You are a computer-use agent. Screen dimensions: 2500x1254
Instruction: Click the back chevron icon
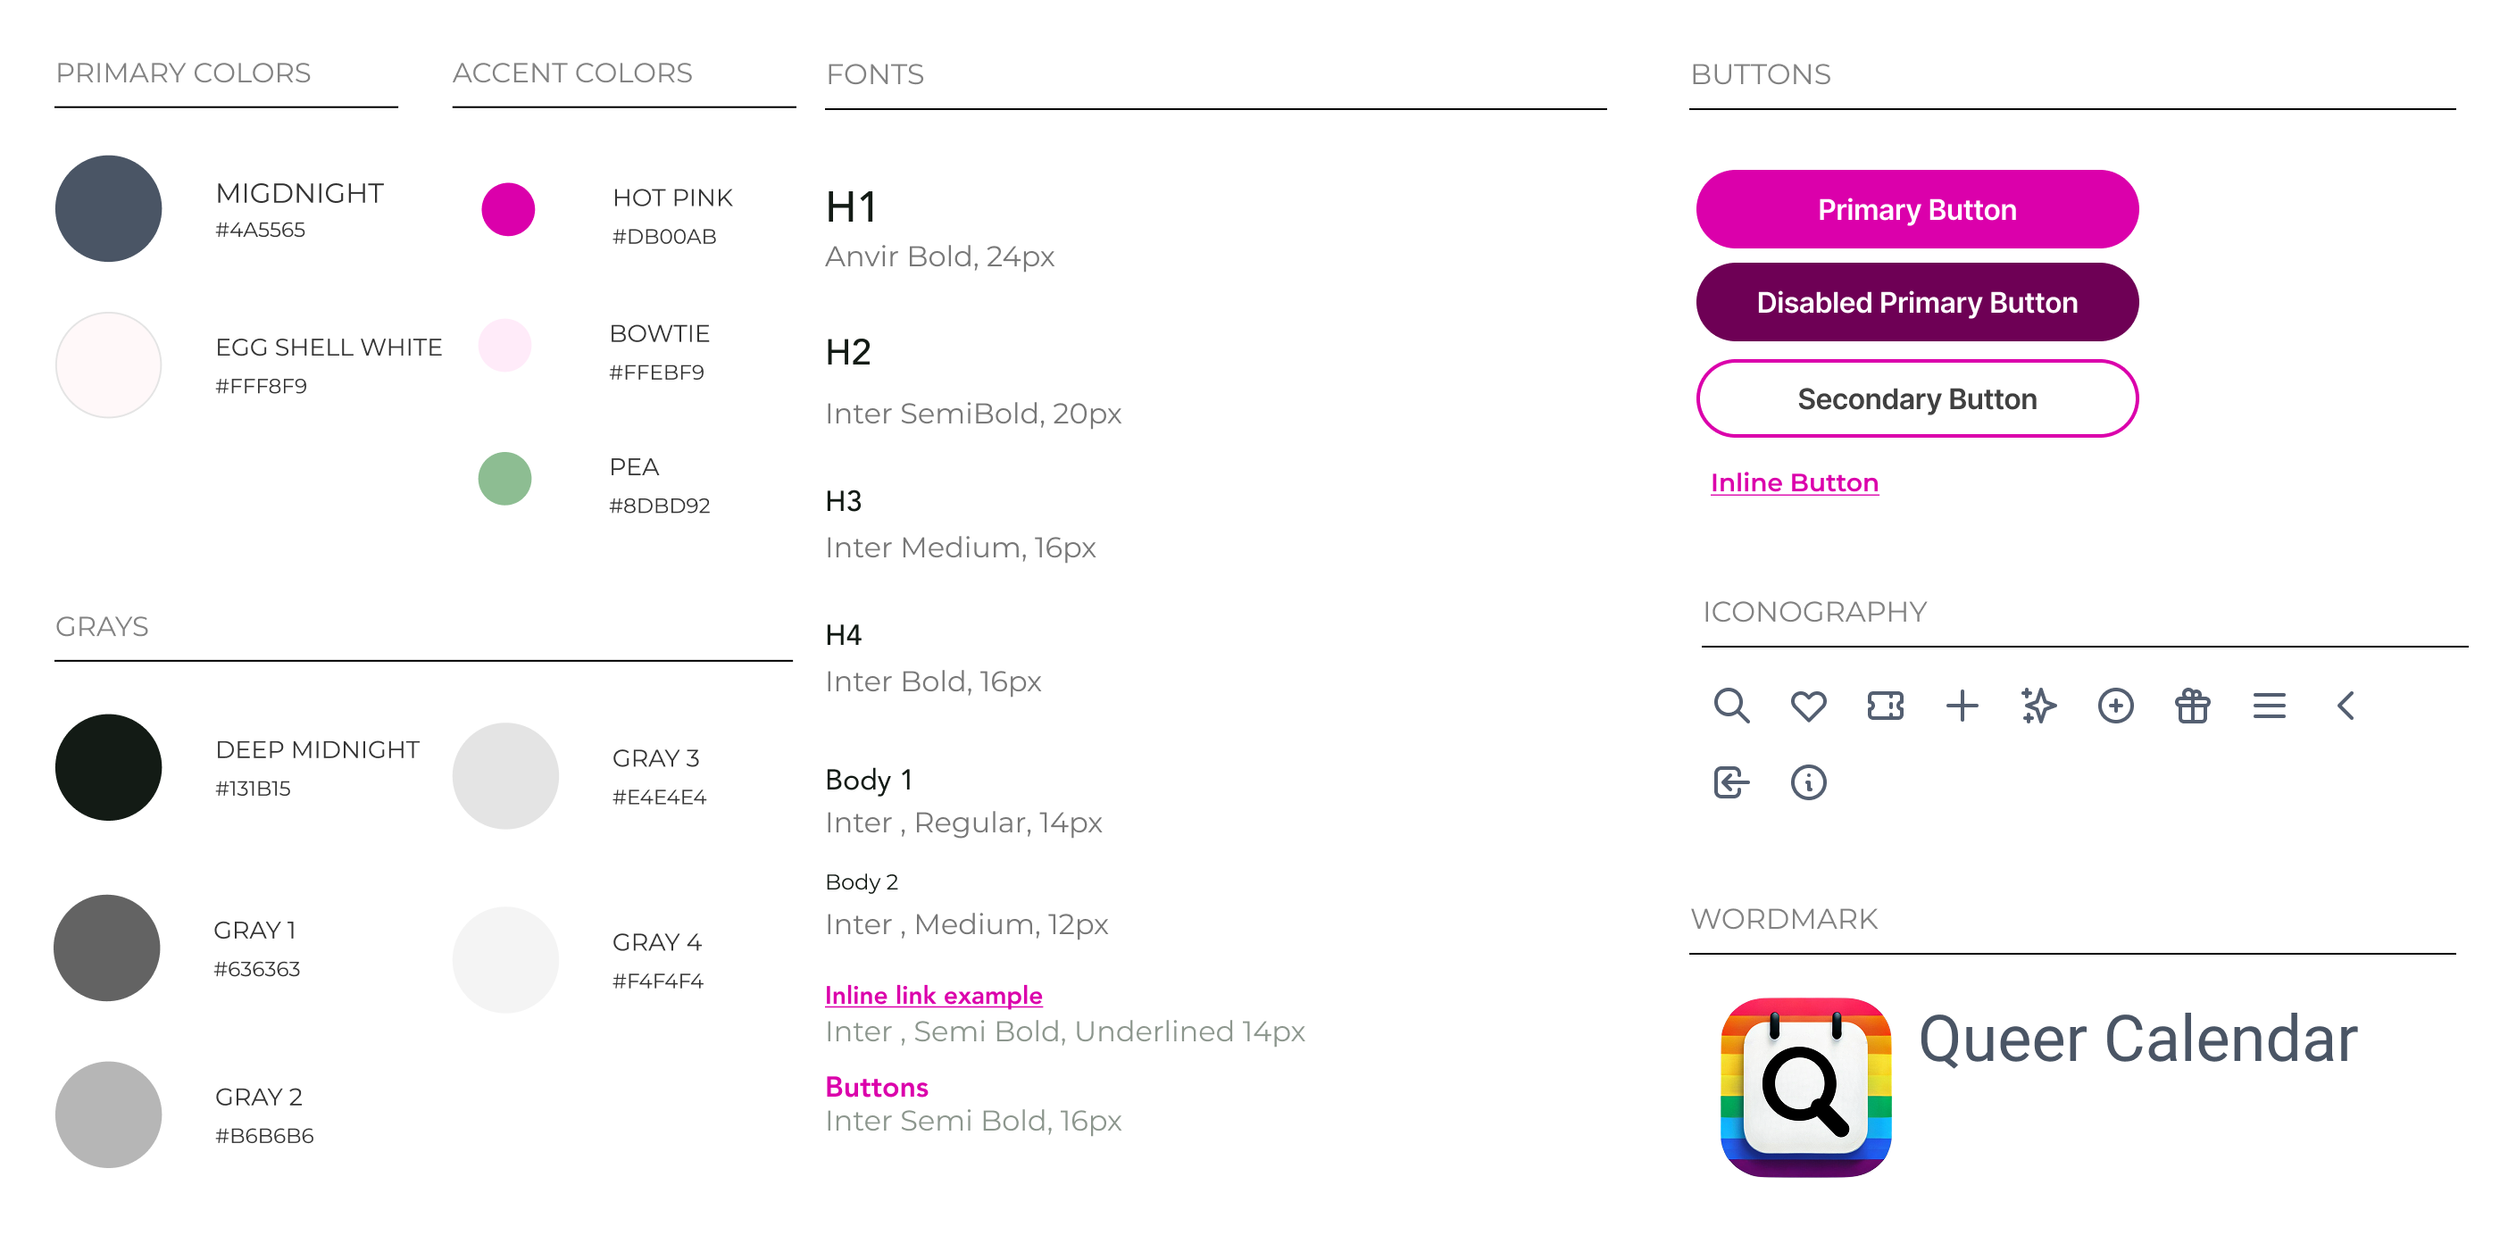[2346, 706]
